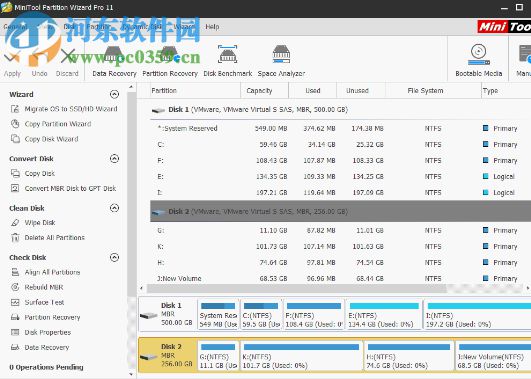
Task: Select the G: partition row
Action: coord(340,230)
